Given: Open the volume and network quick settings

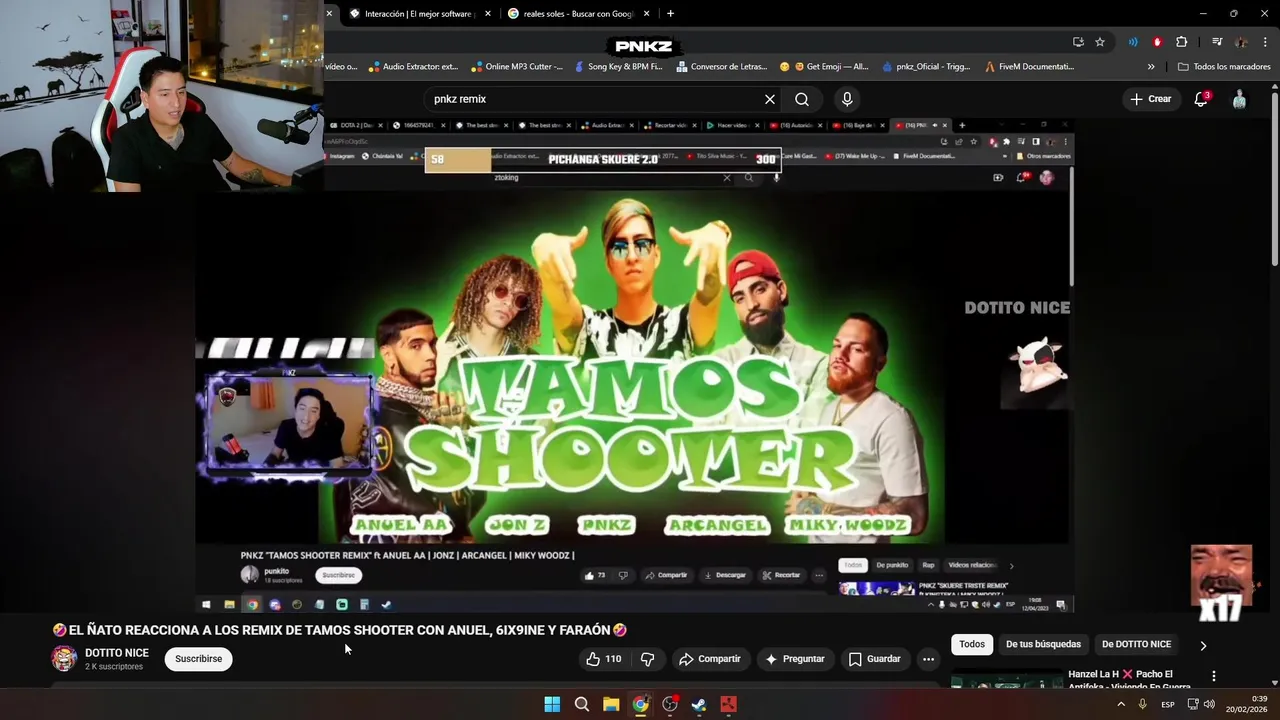Looking at the screenshot, I should pyautogui.click(x=1200, y=704).
